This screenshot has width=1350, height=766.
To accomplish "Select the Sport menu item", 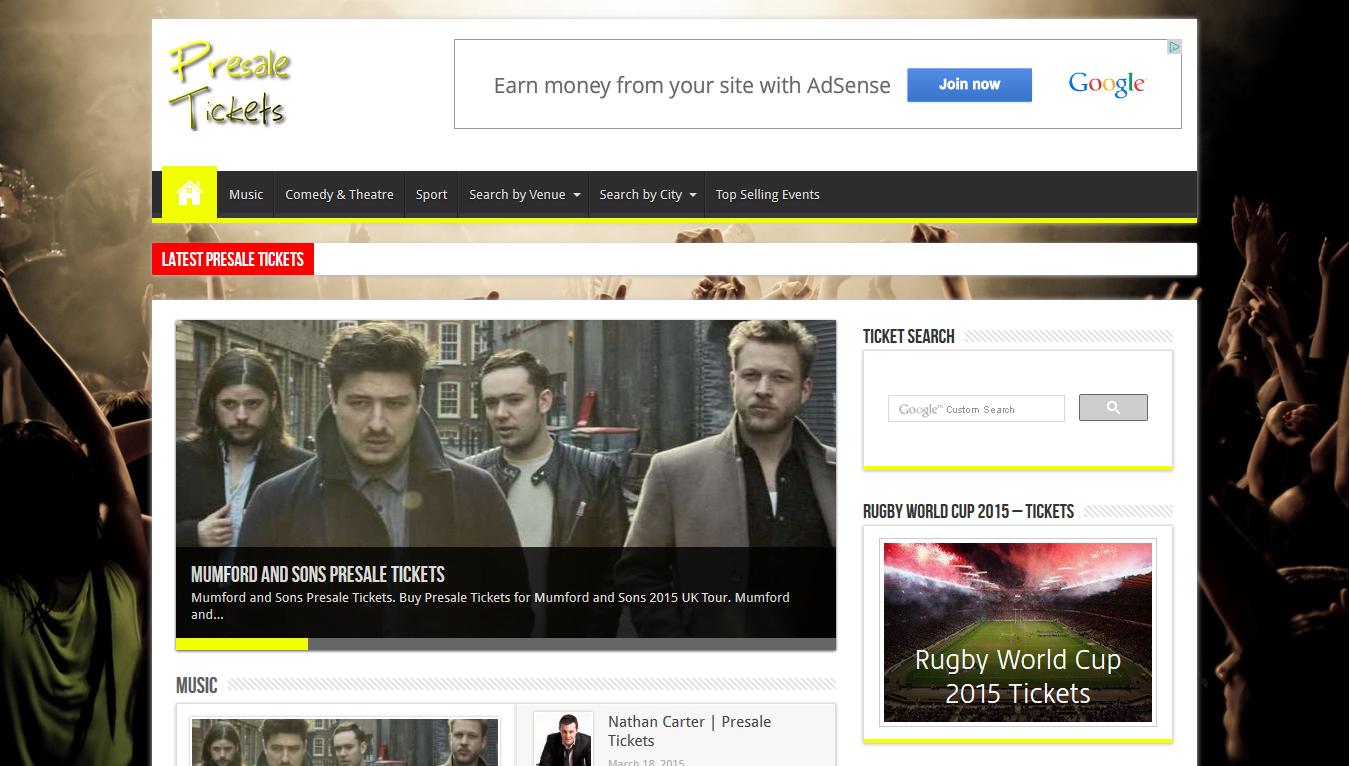I will (431, 195).
